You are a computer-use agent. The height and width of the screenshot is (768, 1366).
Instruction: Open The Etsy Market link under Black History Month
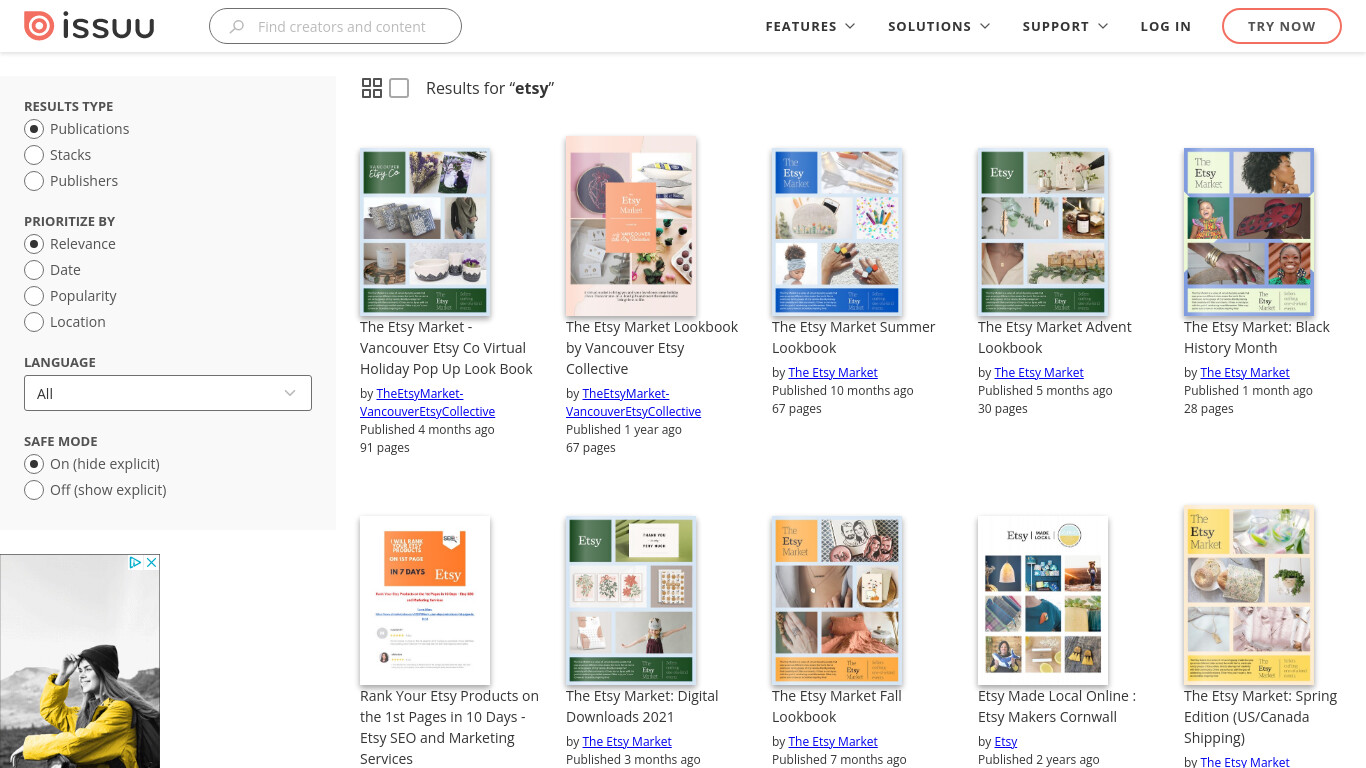(1245, 372)
